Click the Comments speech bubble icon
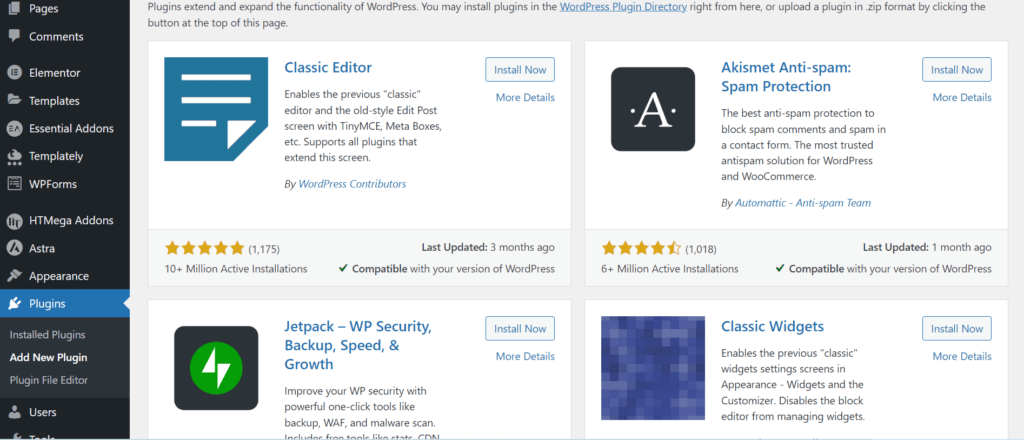 point(14,36)
